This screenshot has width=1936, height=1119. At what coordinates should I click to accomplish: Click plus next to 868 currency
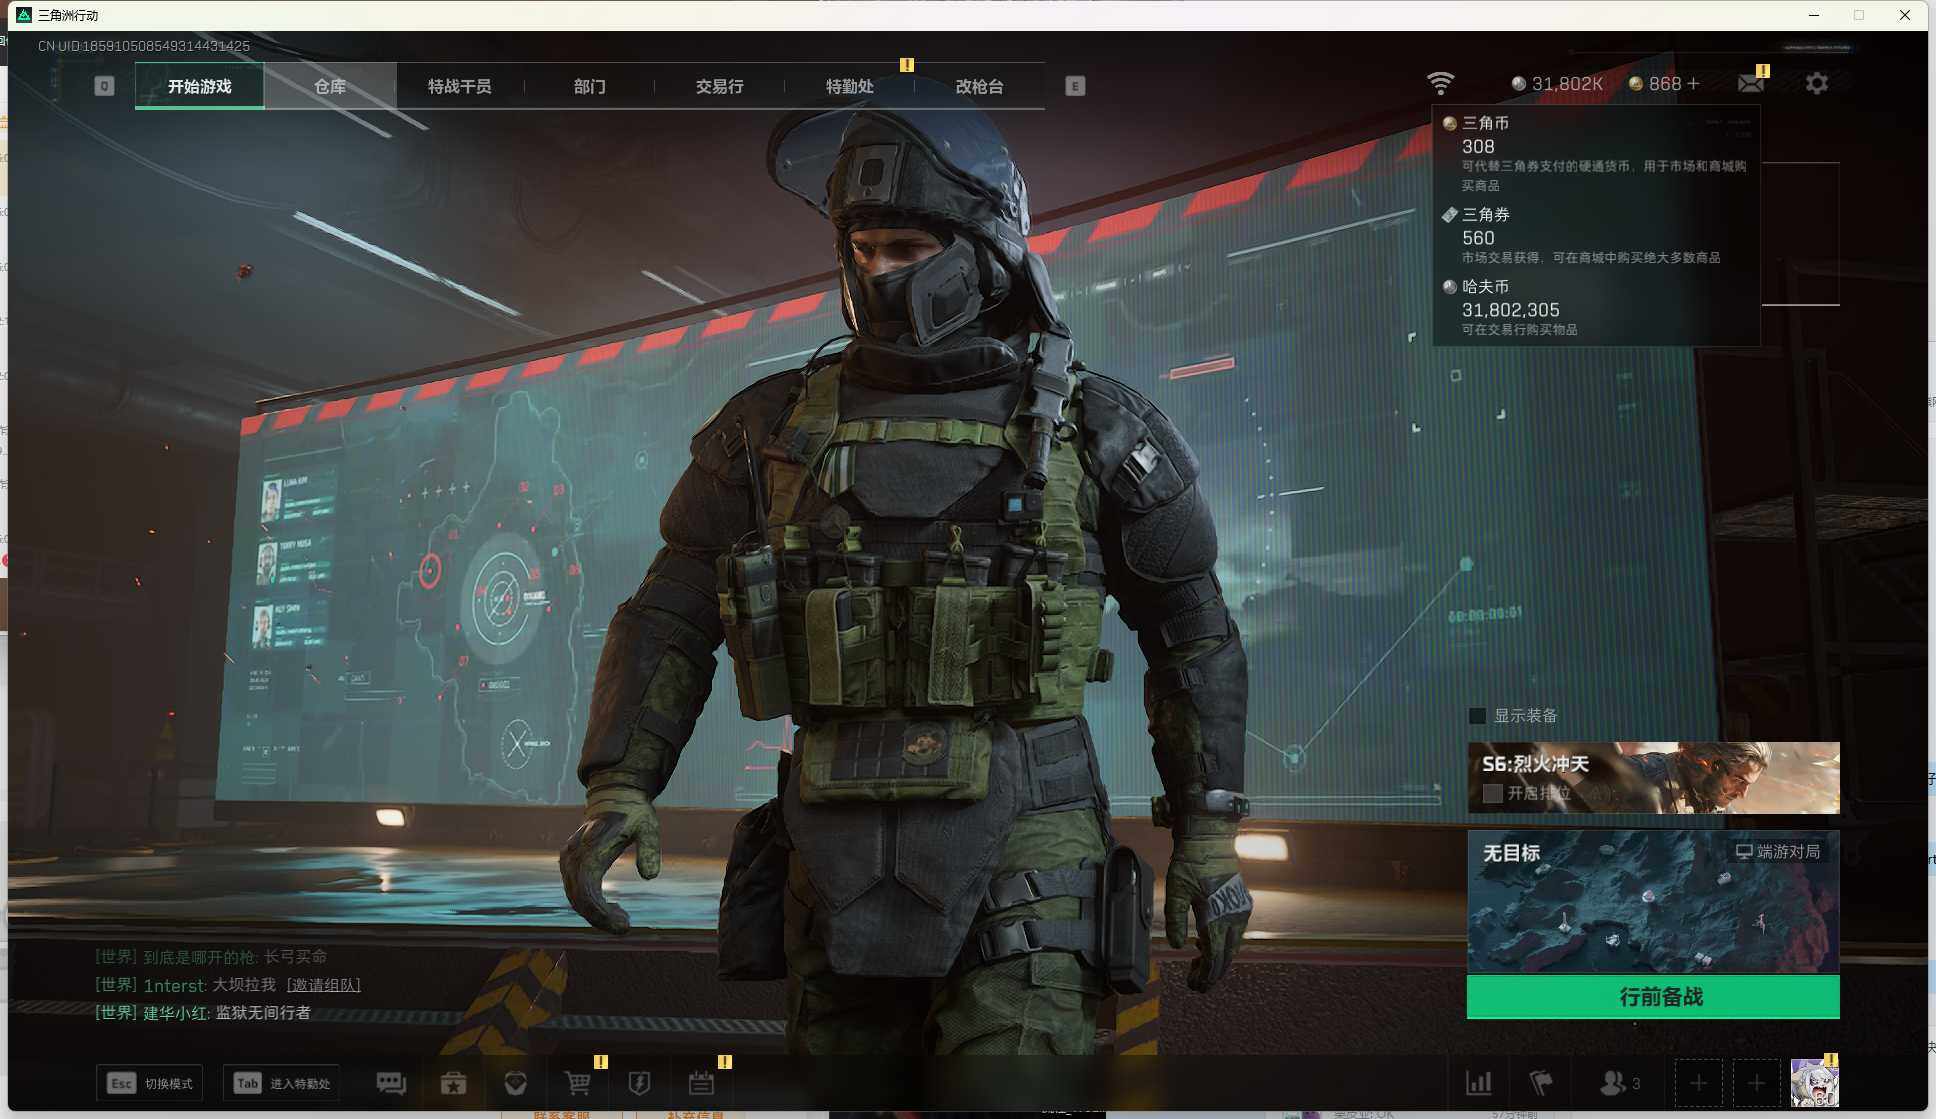point(1693,84)
